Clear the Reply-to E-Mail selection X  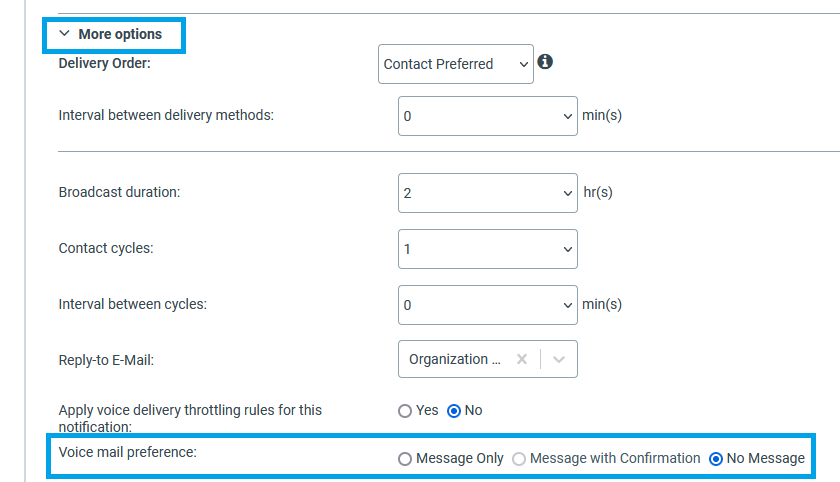(521, 359)
